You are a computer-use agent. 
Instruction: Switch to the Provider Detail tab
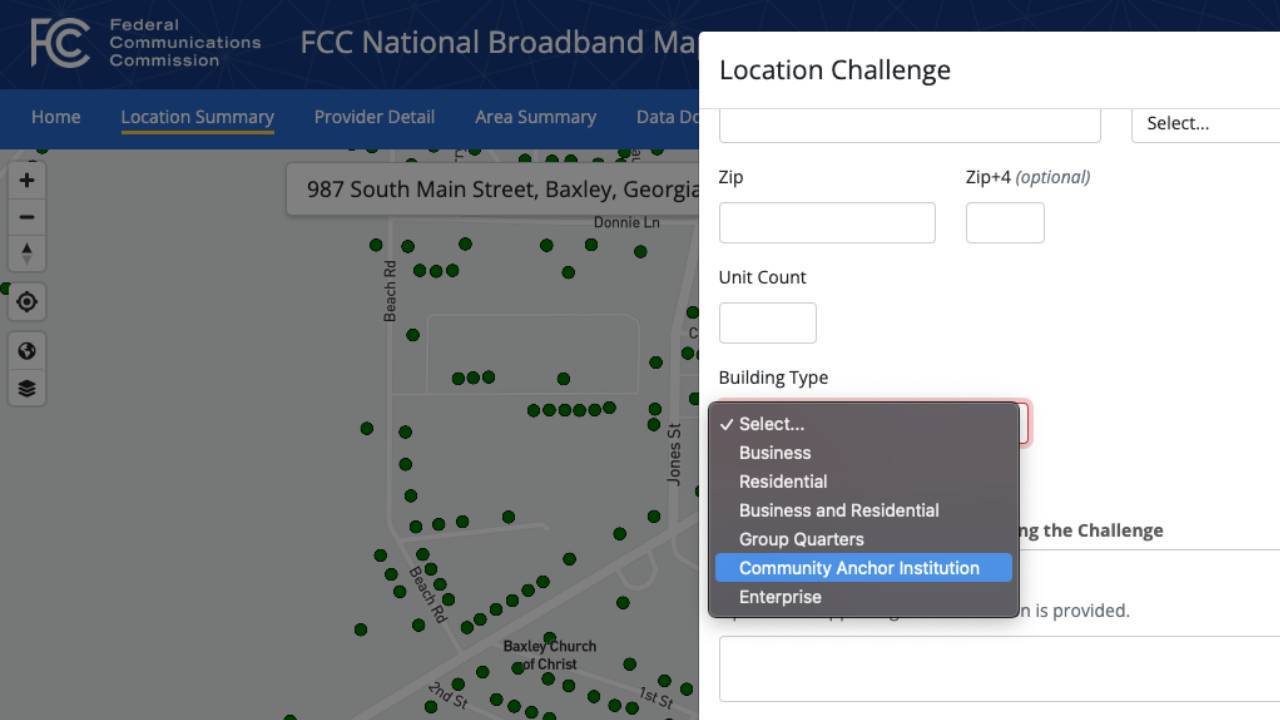click(374, 117)
